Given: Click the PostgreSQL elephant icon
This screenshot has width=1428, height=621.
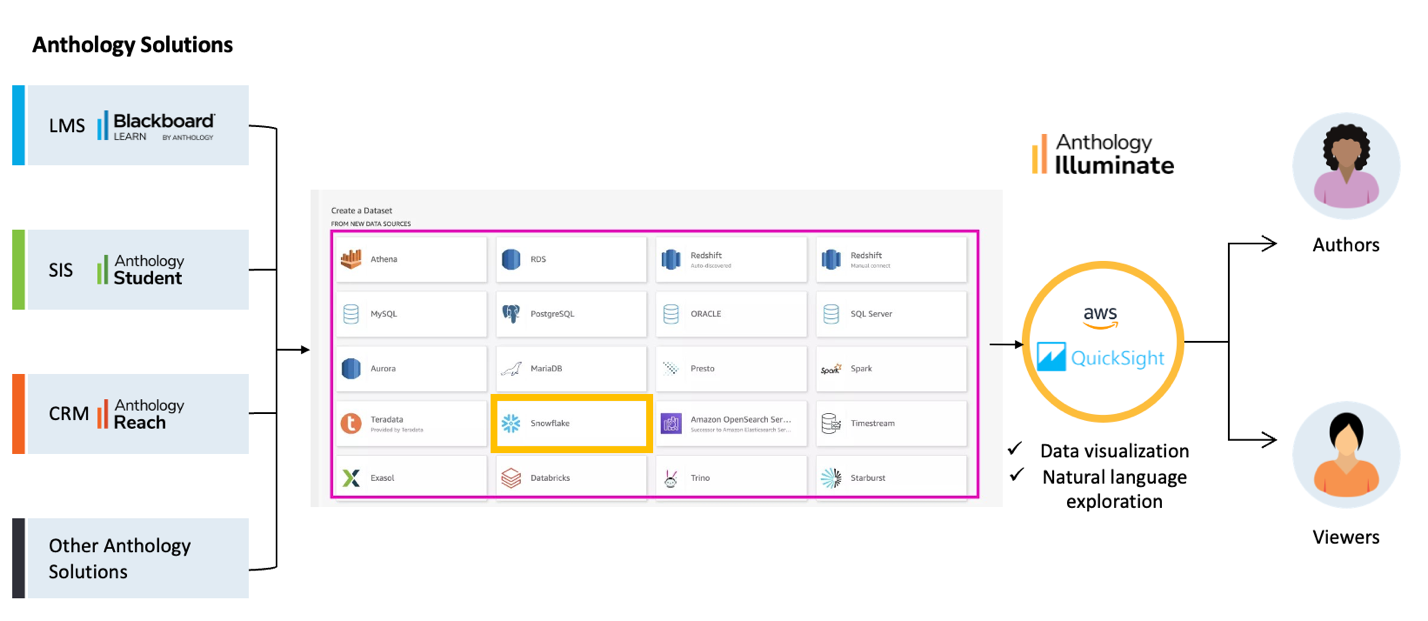Looking at the screenshot, I should point(511,314).
